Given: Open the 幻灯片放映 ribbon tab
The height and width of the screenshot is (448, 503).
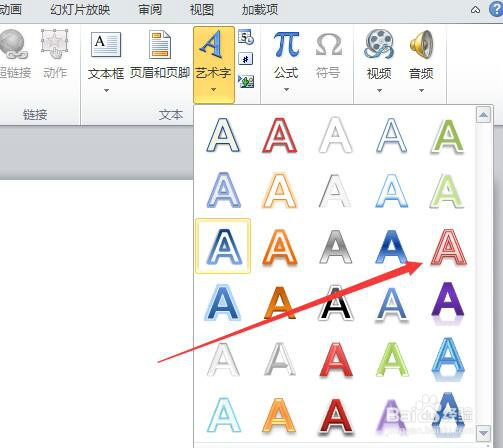Looking at the screenshot, I should point(80,9).
